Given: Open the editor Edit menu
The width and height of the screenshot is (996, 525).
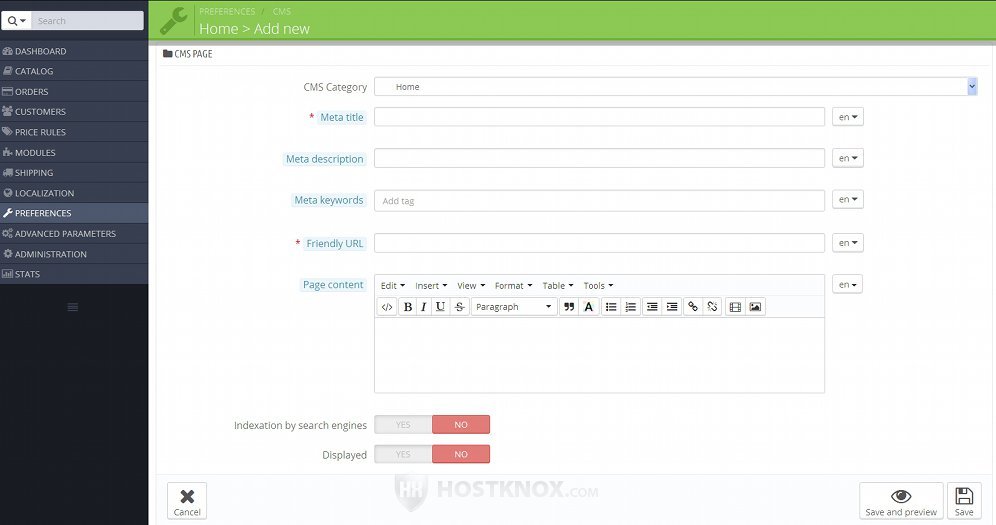Looking at the screenshot, I should [x=393, y=286].
